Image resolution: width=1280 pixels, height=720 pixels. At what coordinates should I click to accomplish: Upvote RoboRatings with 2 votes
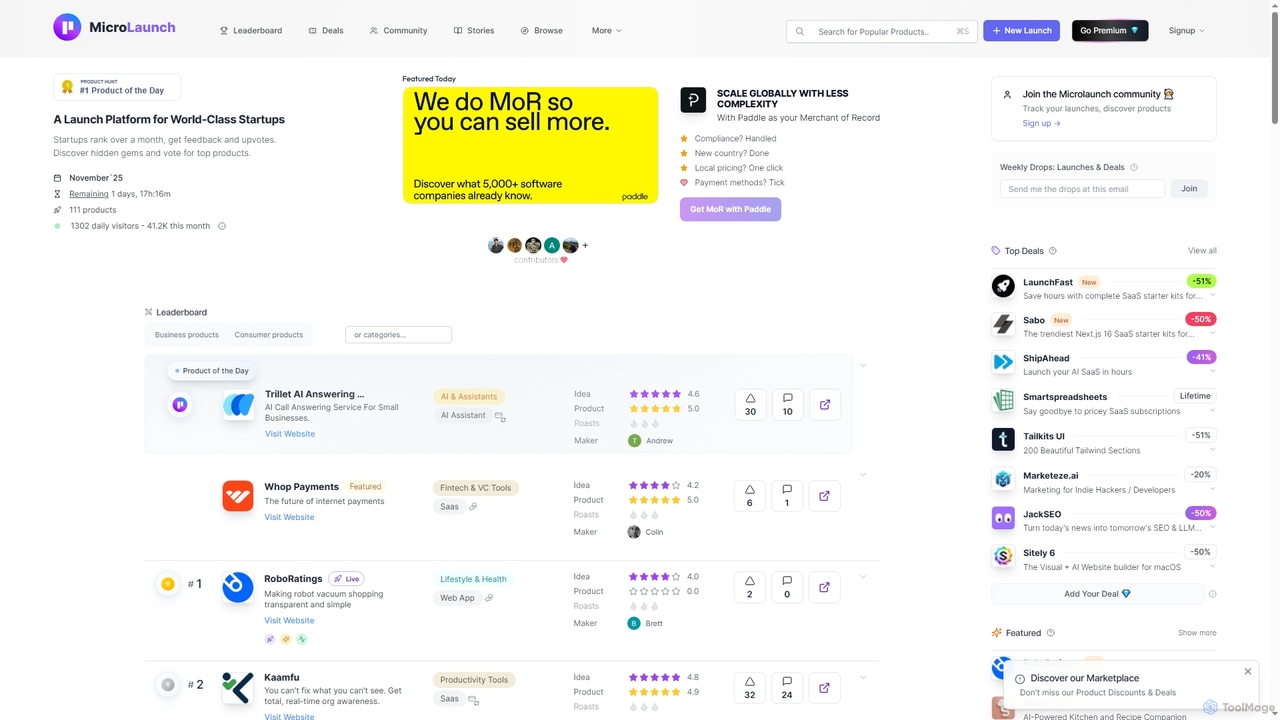750,587
